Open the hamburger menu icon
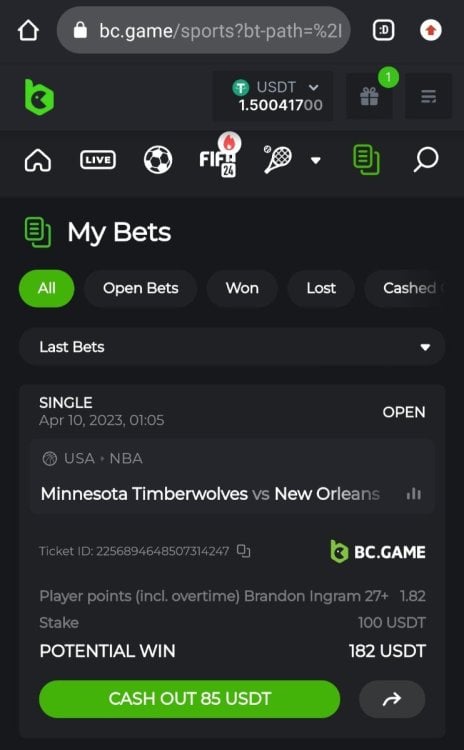The height and width of the screenshot is (750, 464). pos(428,97)
